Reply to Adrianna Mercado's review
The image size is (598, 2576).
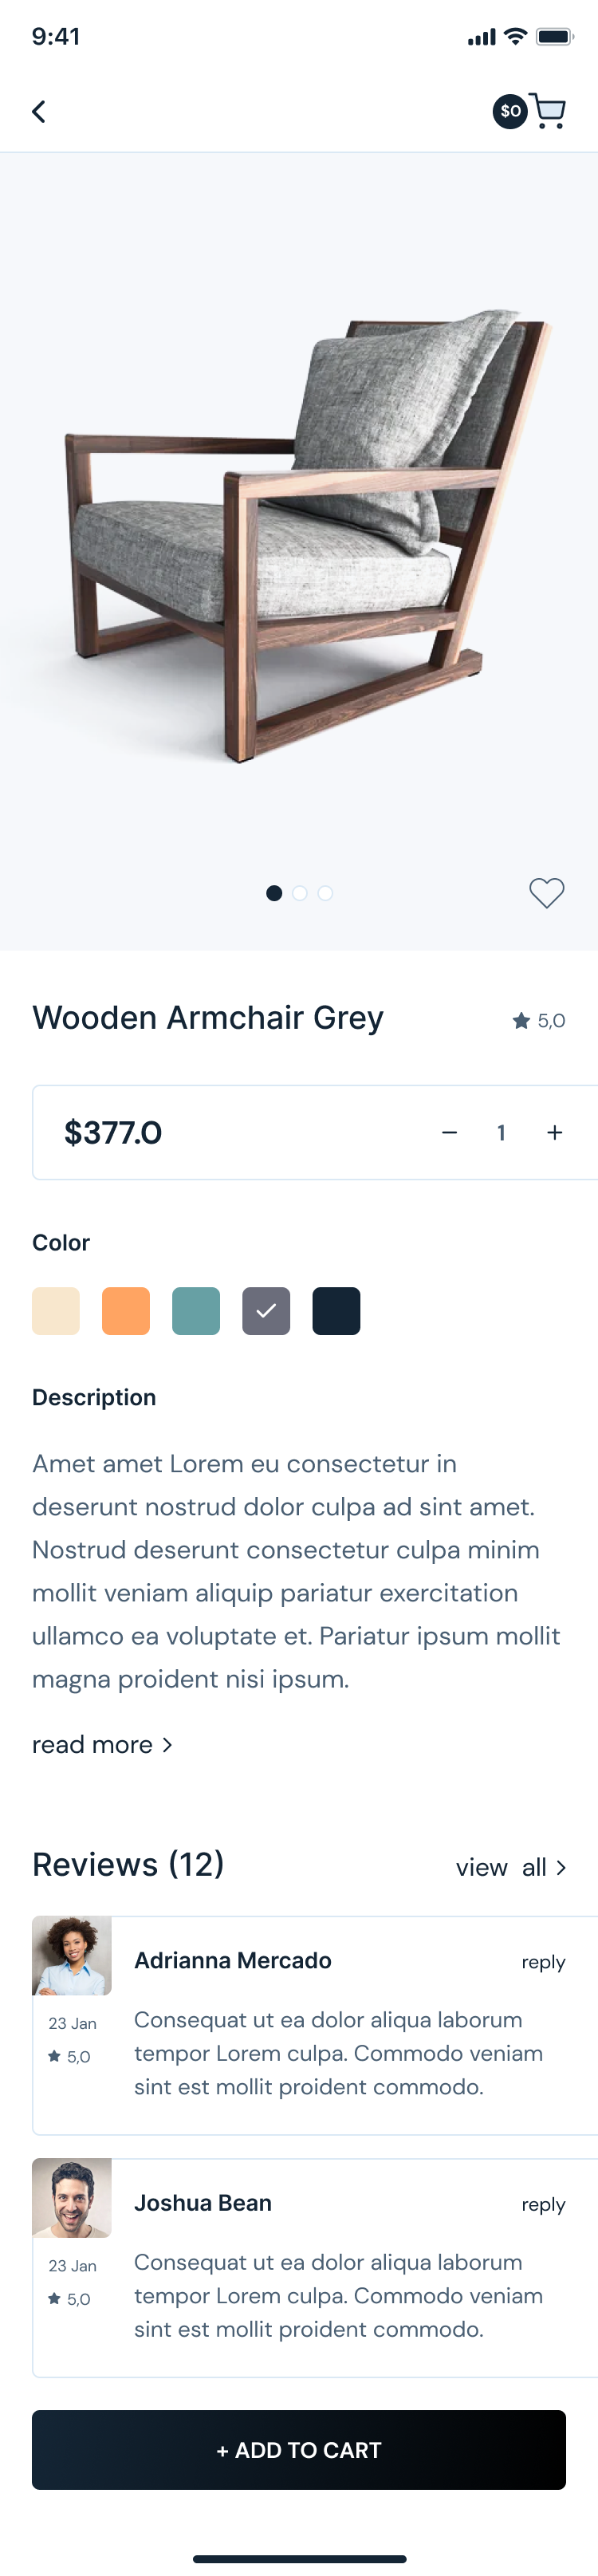(x=543, y=1962)
